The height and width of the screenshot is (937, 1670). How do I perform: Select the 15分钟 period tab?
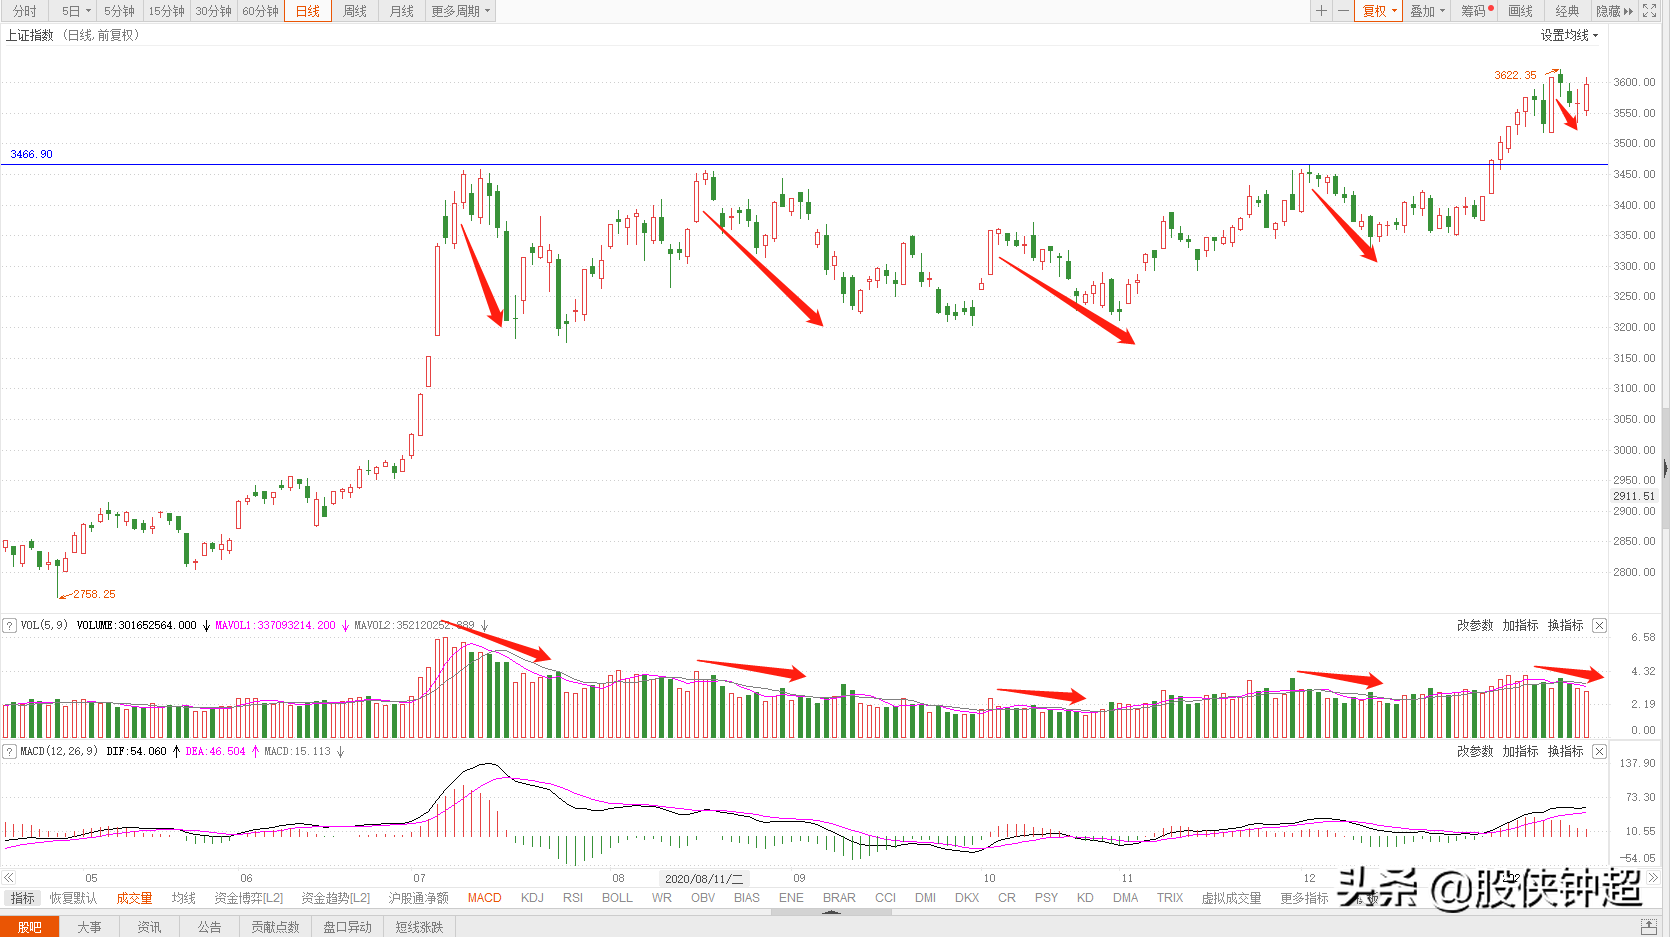click(x=166, y=11)
